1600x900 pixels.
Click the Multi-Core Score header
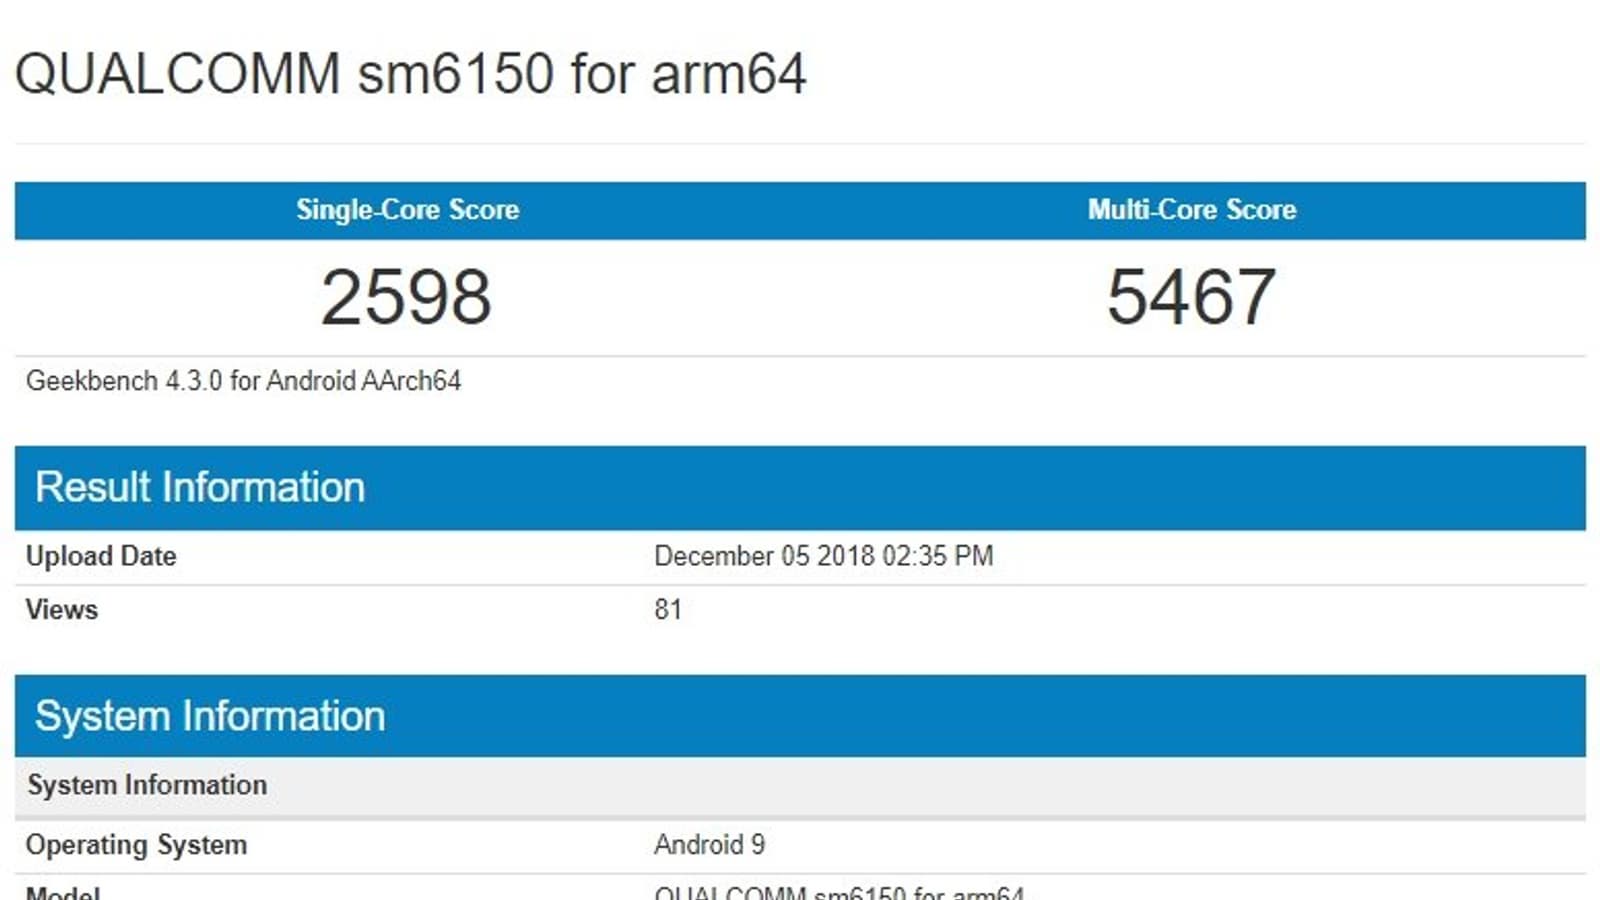coord(1192,210)
